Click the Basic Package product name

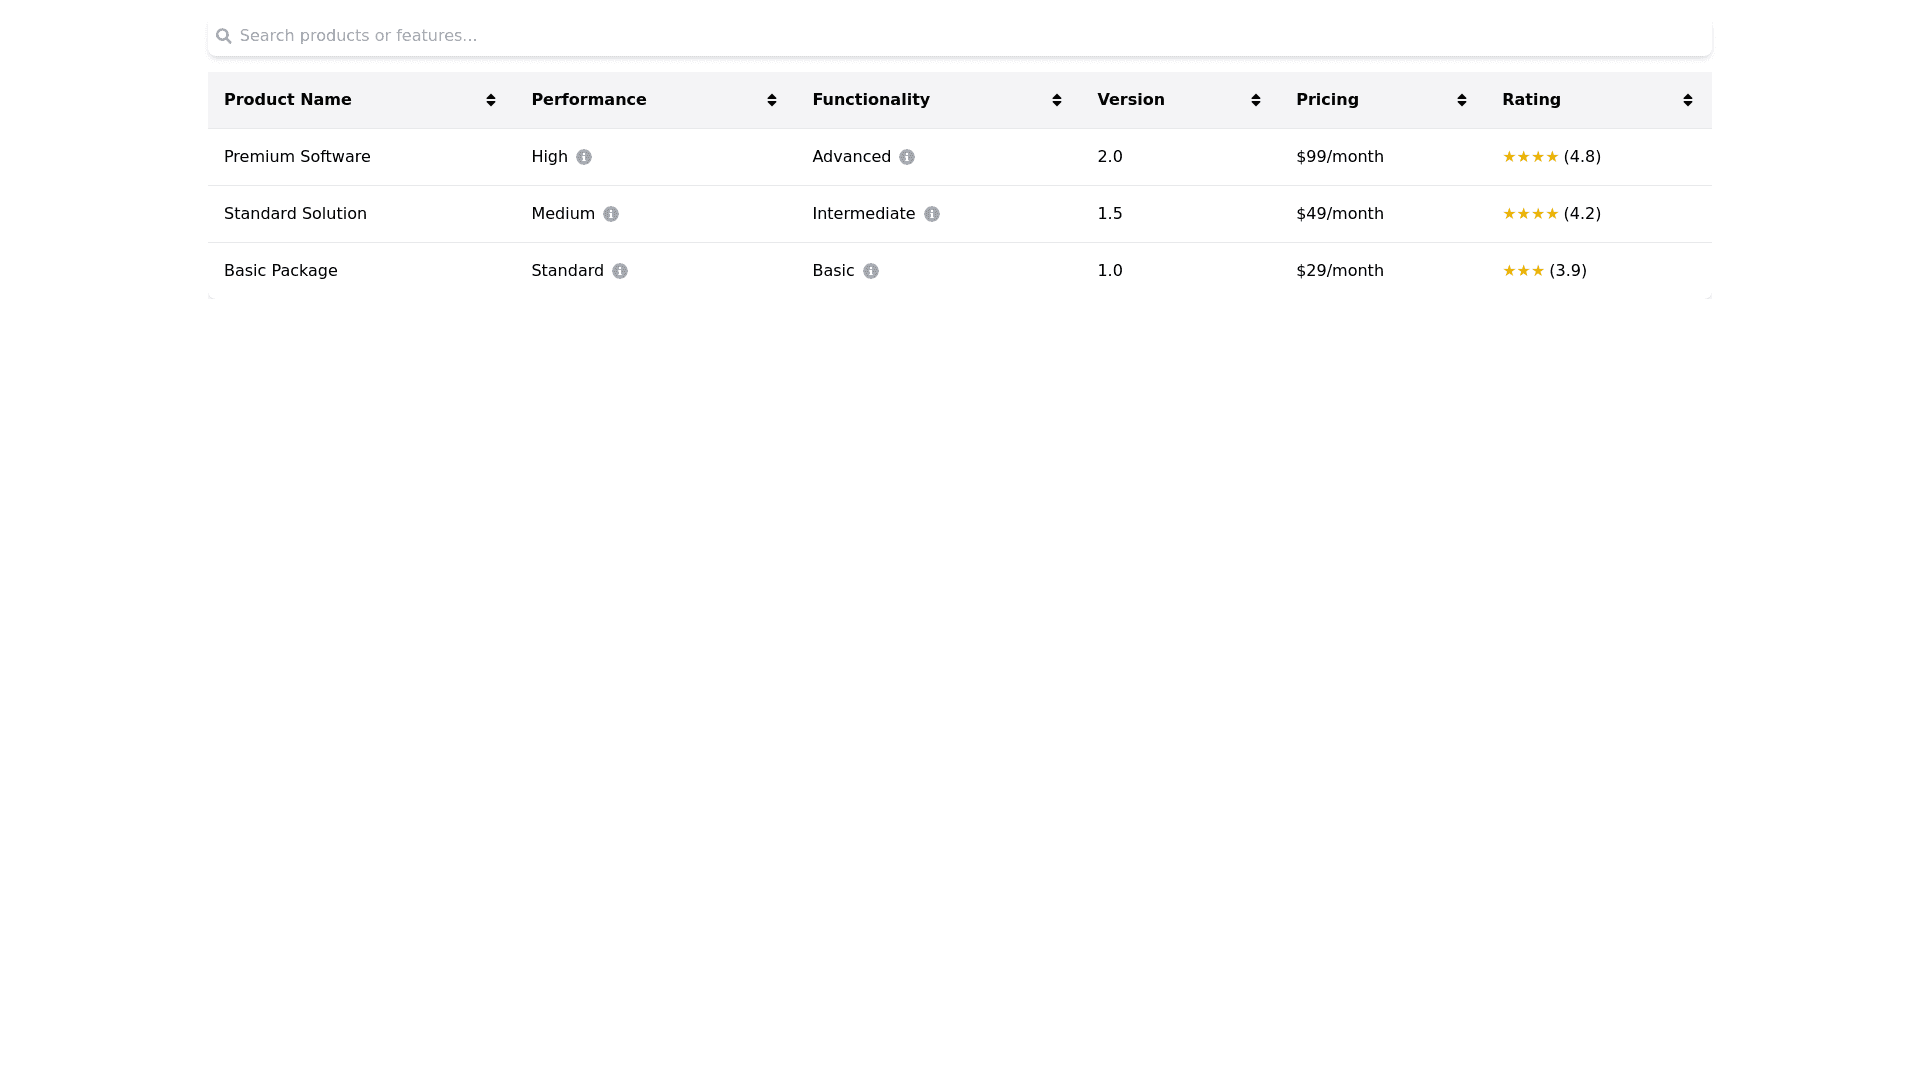pyautogui.click(x=281, y=271)
